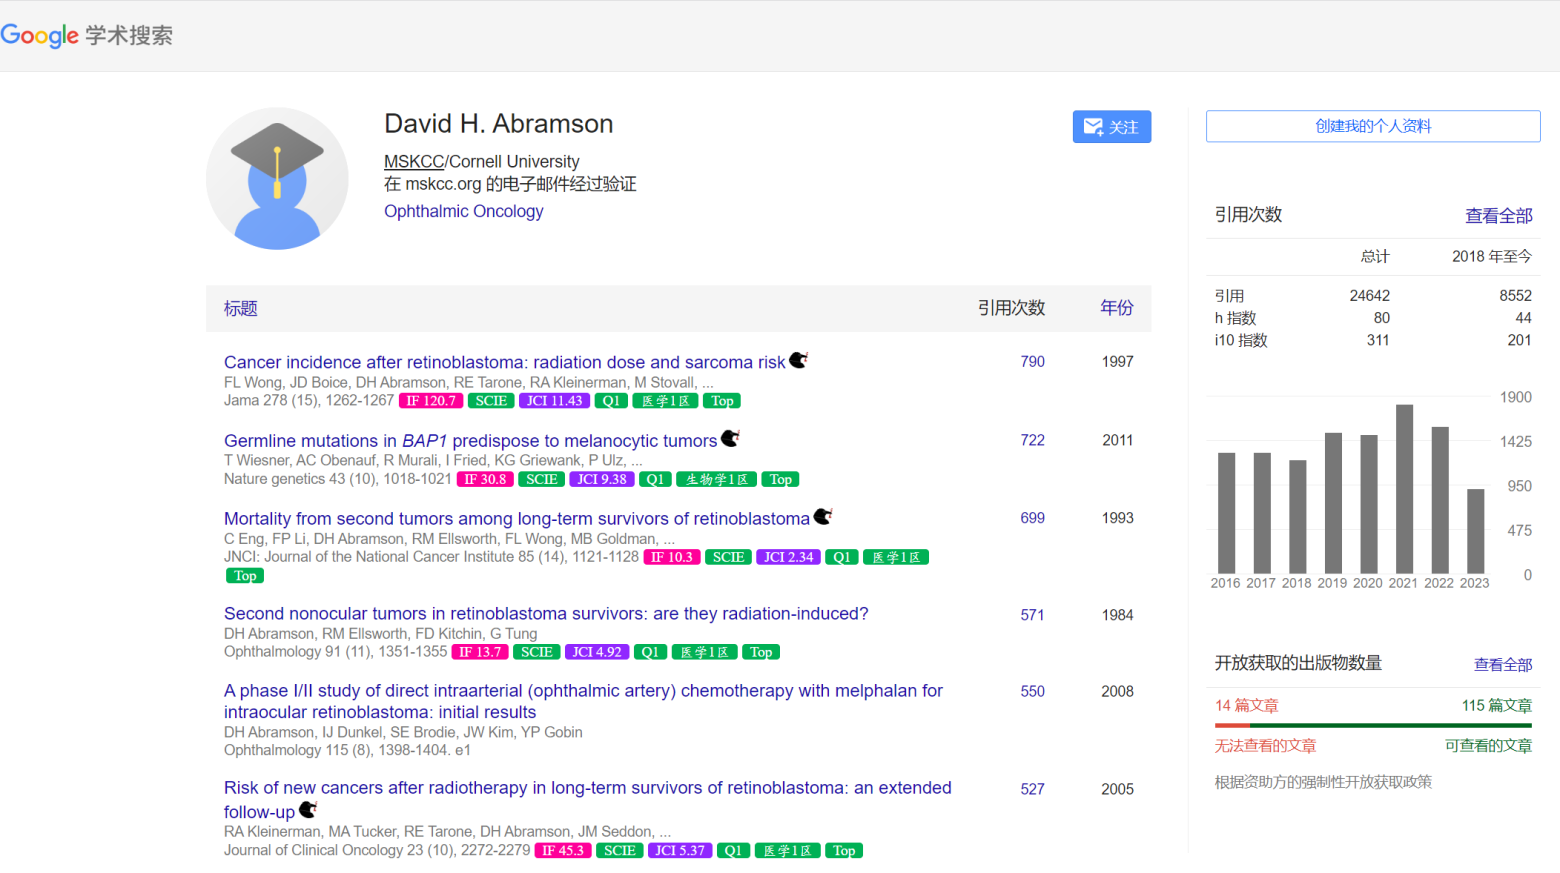Click the Google Scholar logo
1560x873 pixels.
86,36
